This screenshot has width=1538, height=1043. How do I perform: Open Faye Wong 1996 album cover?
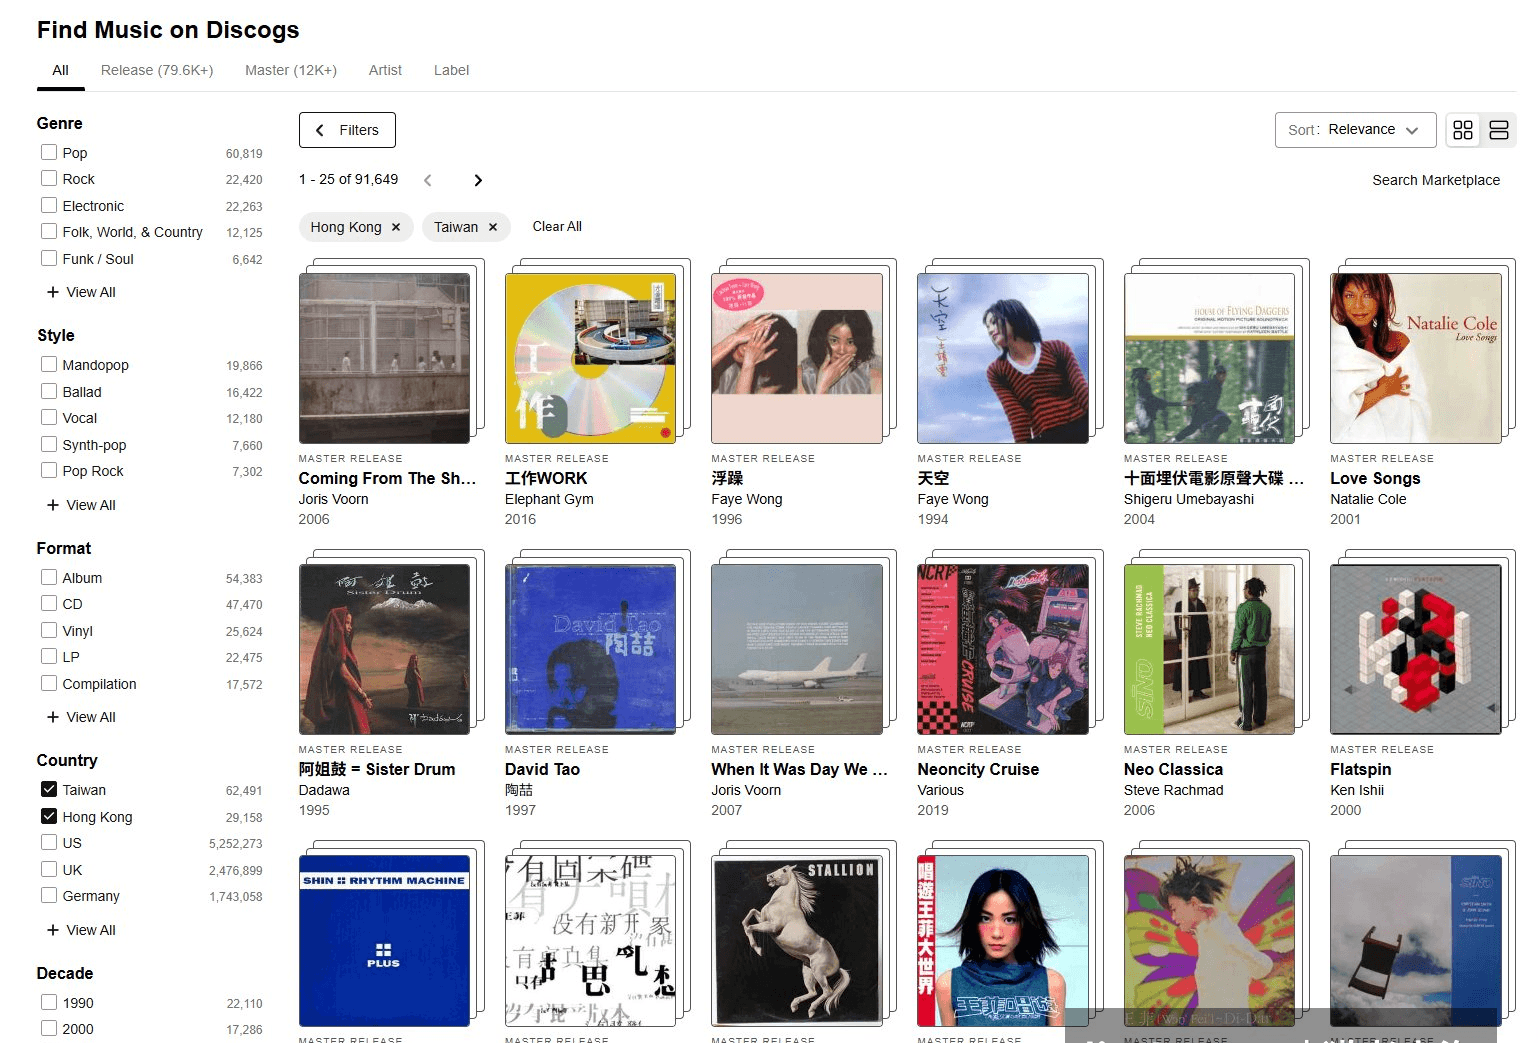click(796, 358)
